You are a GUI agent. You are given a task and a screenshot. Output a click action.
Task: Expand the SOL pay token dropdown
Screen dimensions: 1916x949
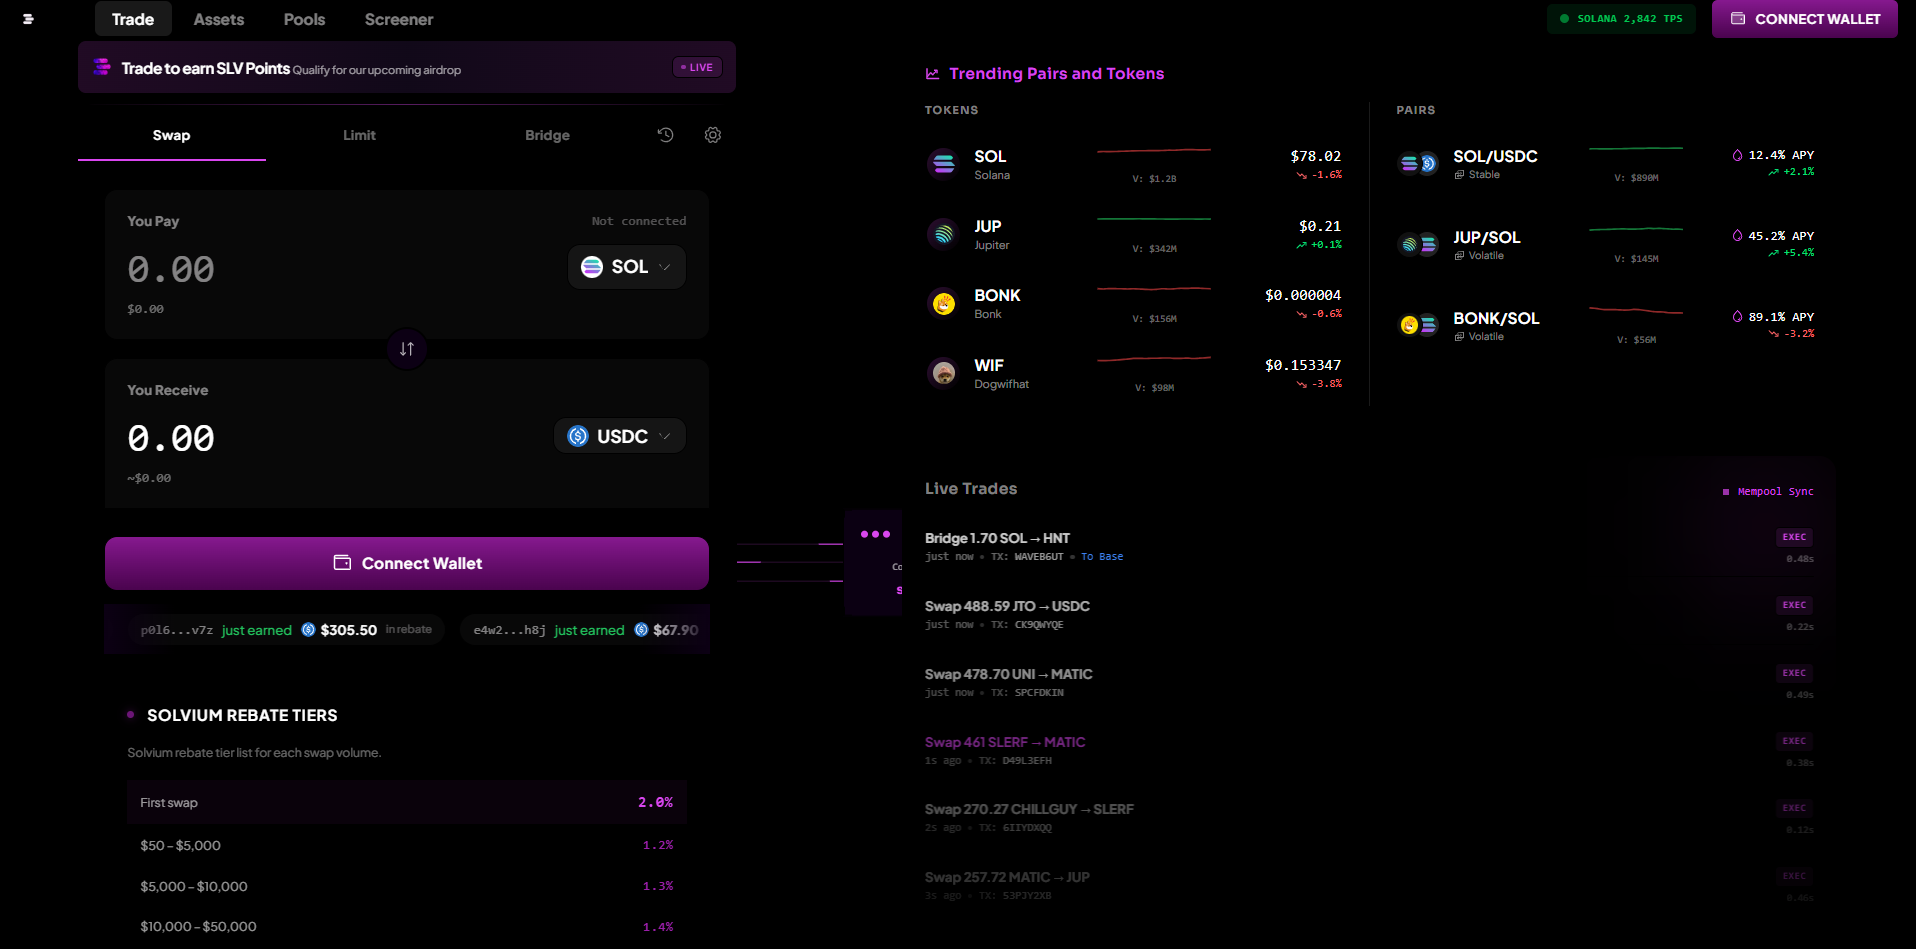[627, 267]
